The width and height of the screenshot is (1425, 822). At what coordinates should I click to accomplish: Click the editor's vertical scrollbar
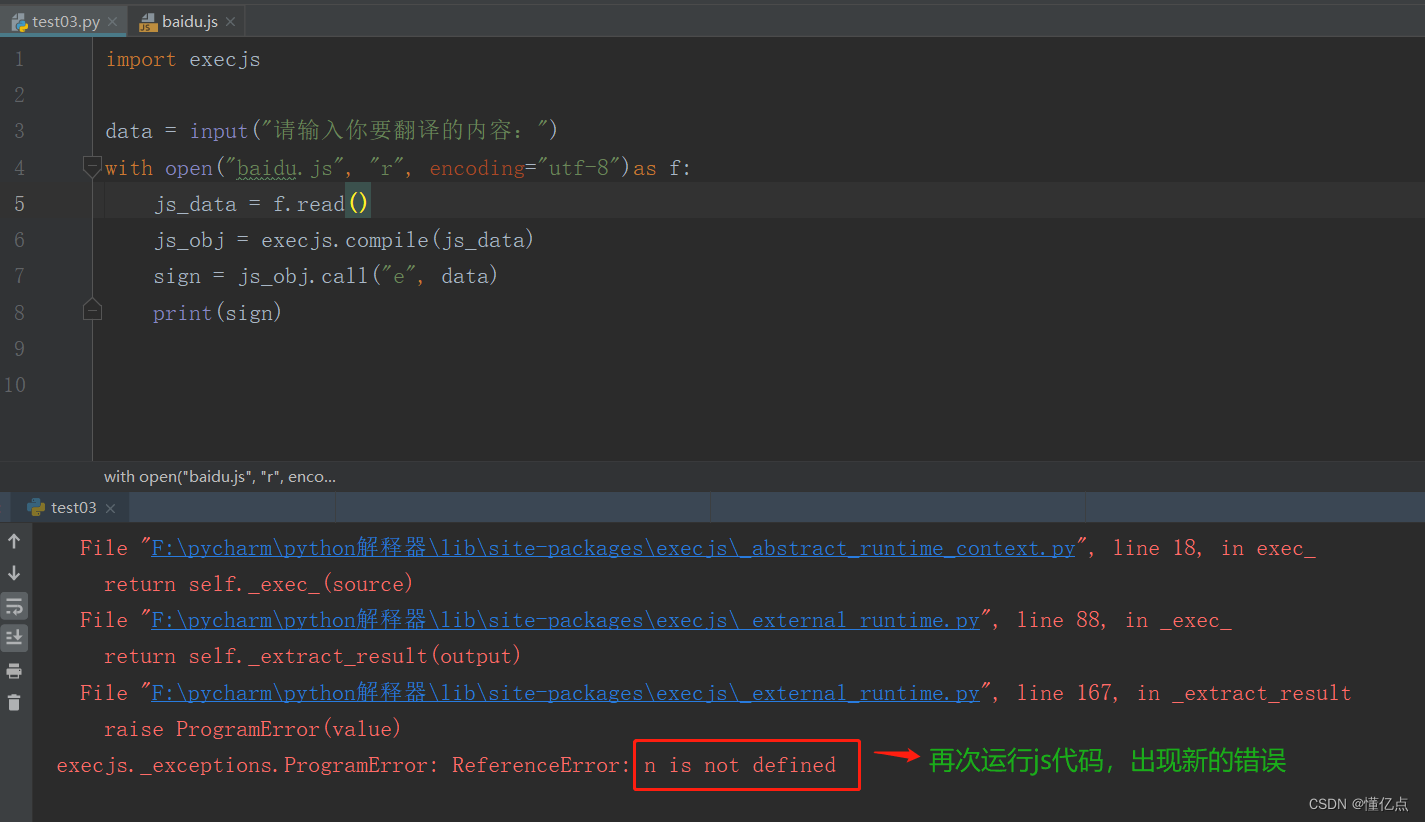point(1418,200)
